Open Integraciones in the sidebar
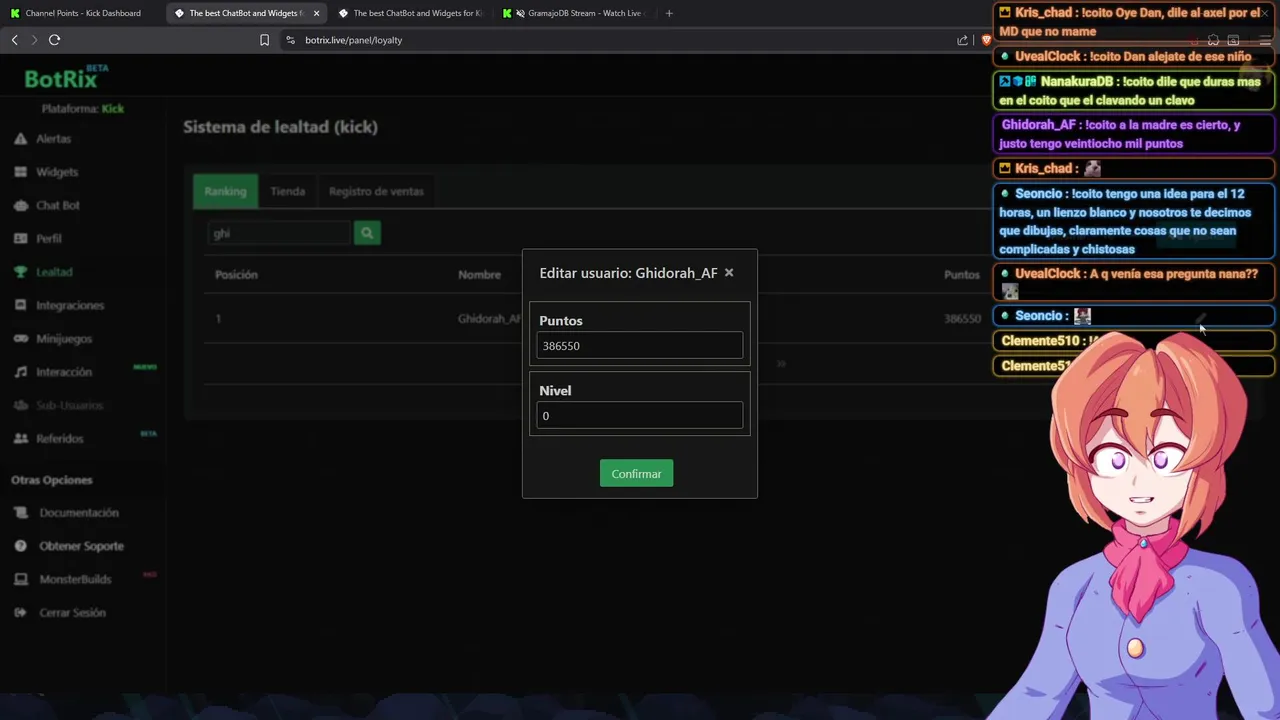The height and width of the screenshot is (720, 1280). (x=70, y=305)
